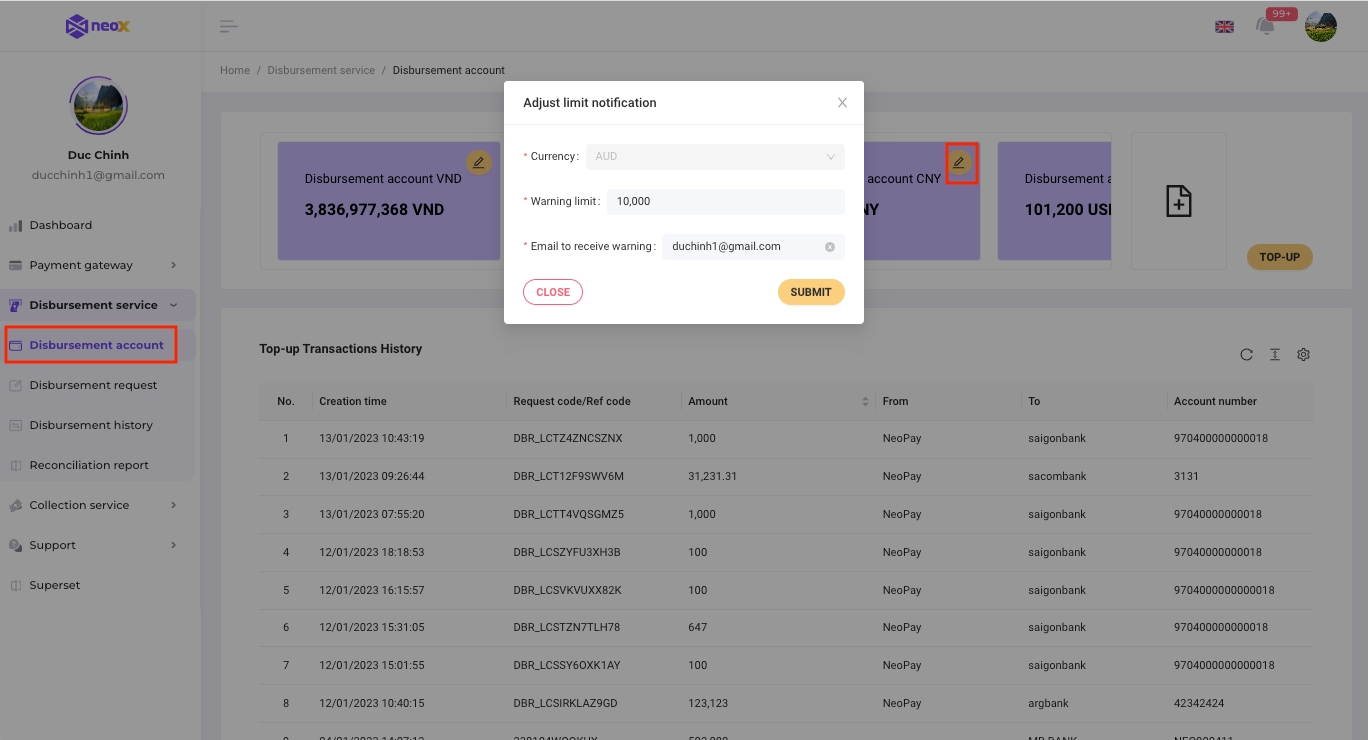Open table column settings gear
This screenshot has width=1368, height=740.
click(x=1303, y=354)
